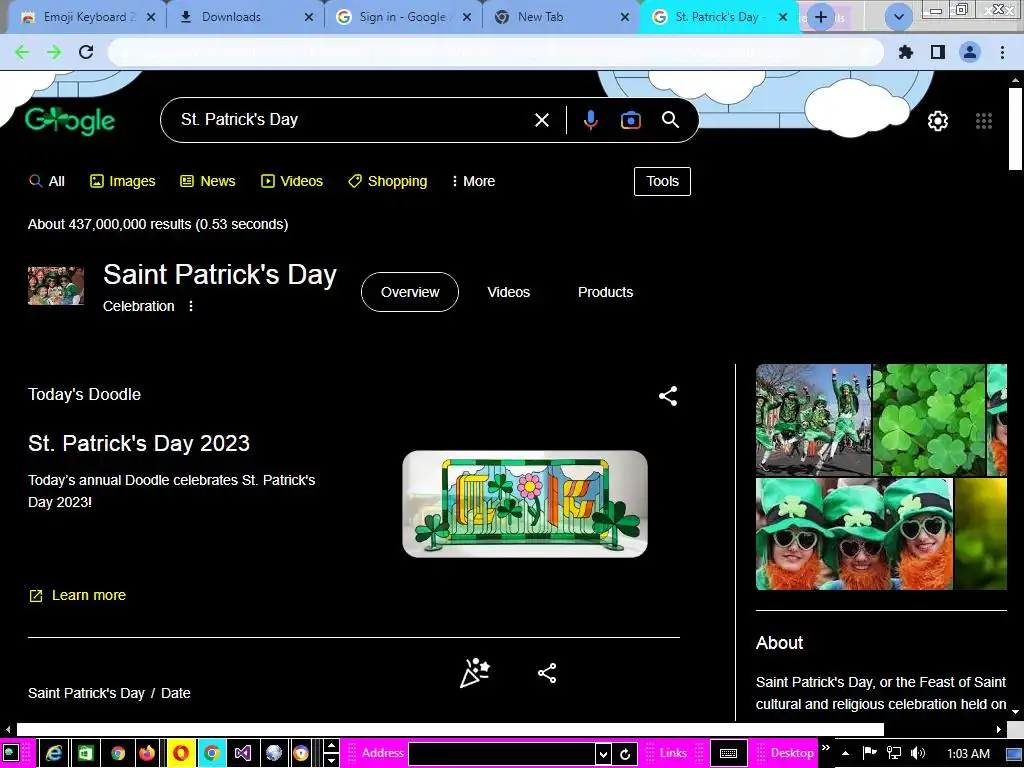Switch to the Sign in - Google tab

pyautogui.click(x=402, y=18)
